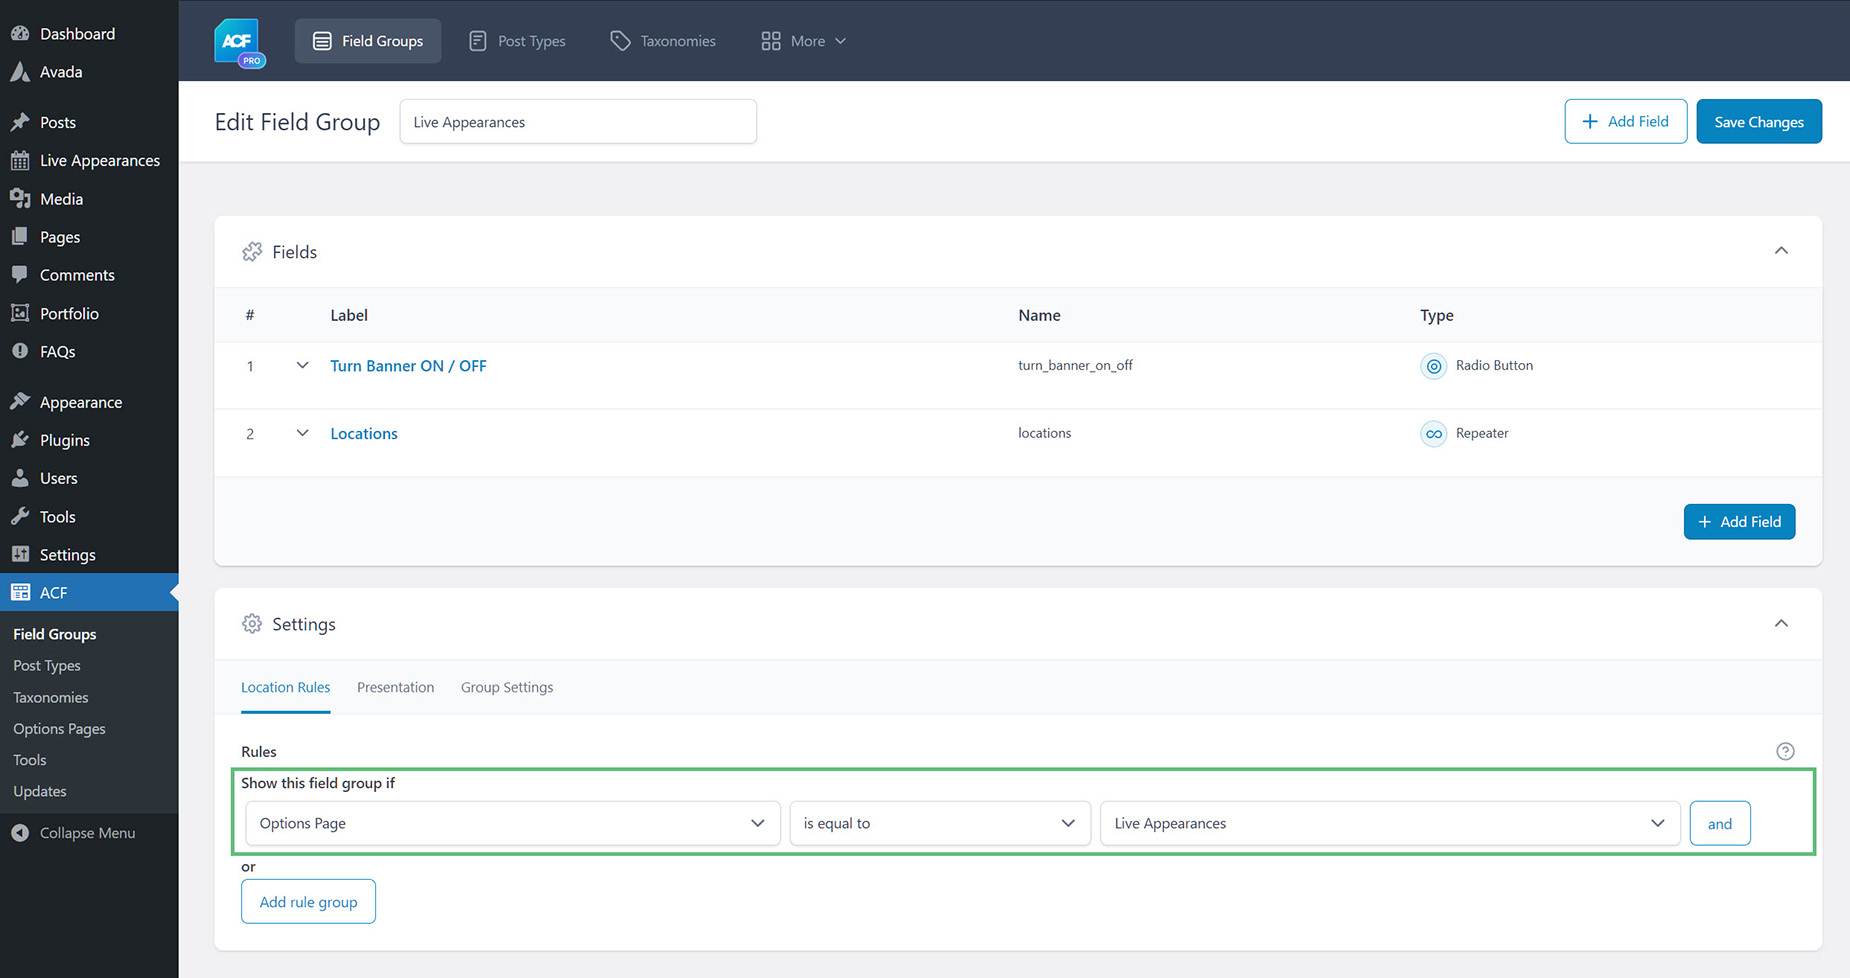The height and width of the screenshot is (978, 1850).
Task: Click the Plugins icon in sidebar
Action: tap(21, 440)
